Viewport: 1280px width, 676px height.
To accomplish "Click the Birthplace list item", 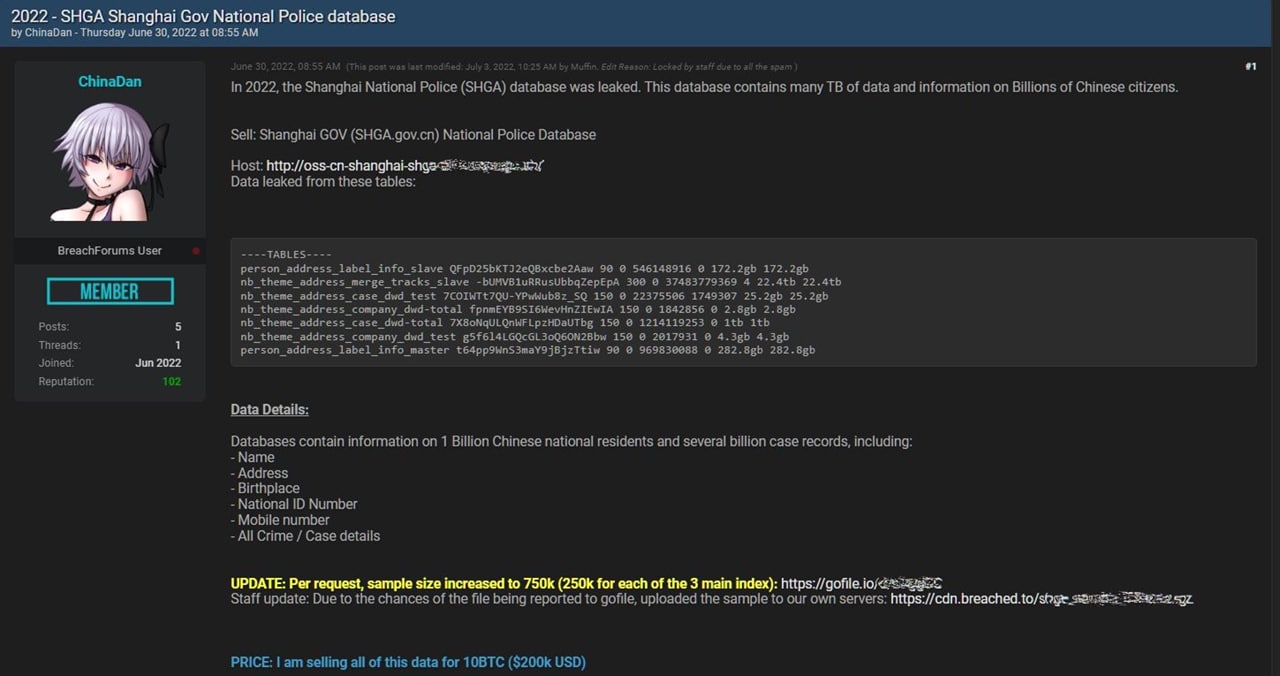I will (265, 489).
